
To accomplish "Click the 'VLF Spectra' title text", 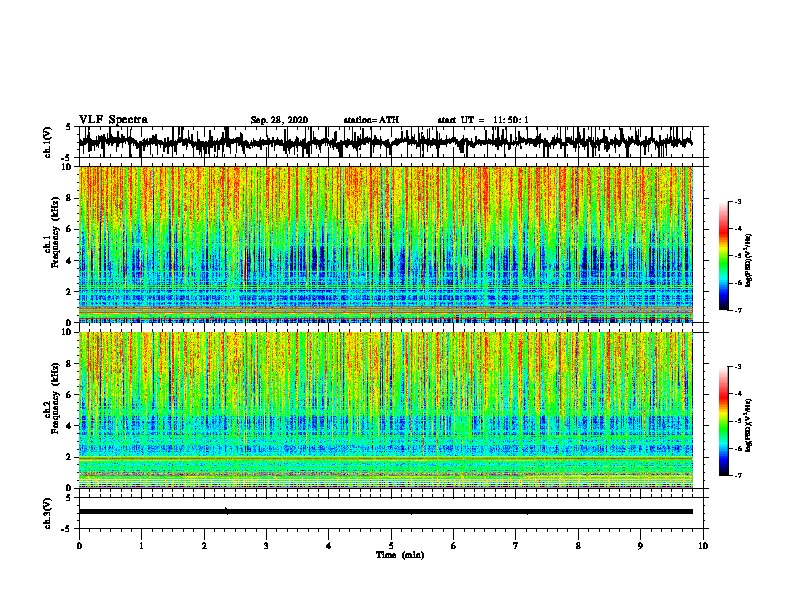I will (113, 120).
